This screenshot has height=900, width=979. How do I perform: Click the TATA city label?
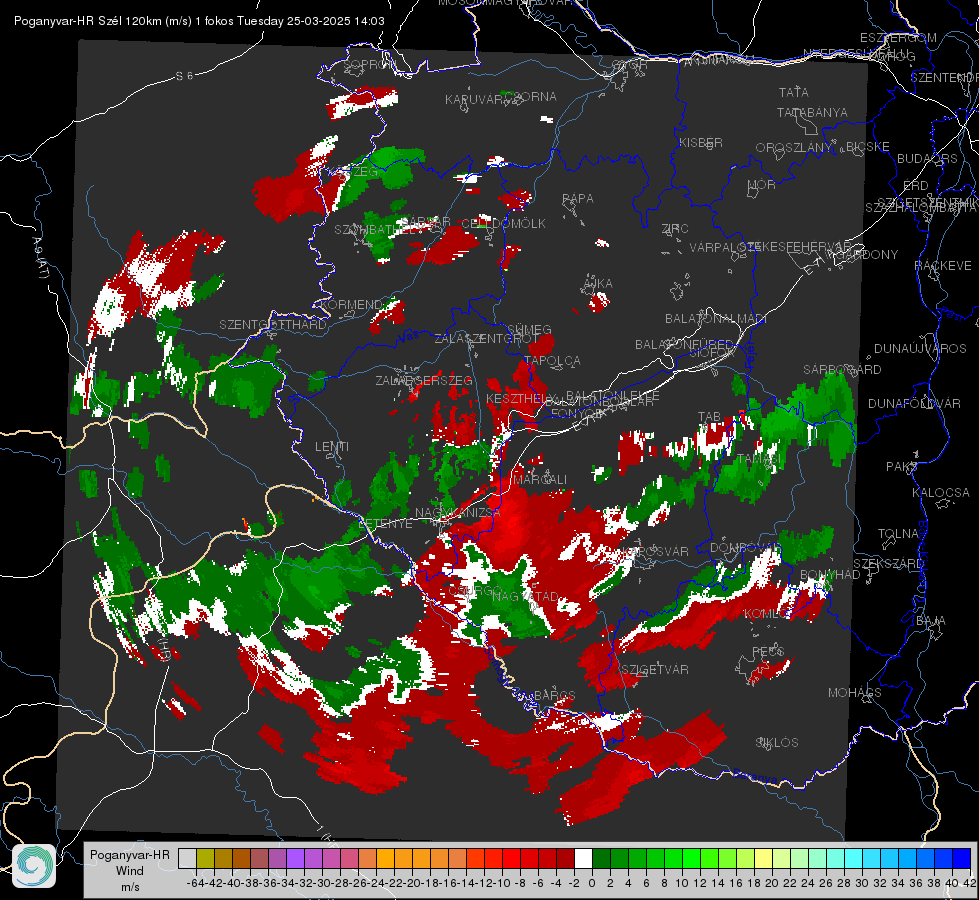[794, 92]
